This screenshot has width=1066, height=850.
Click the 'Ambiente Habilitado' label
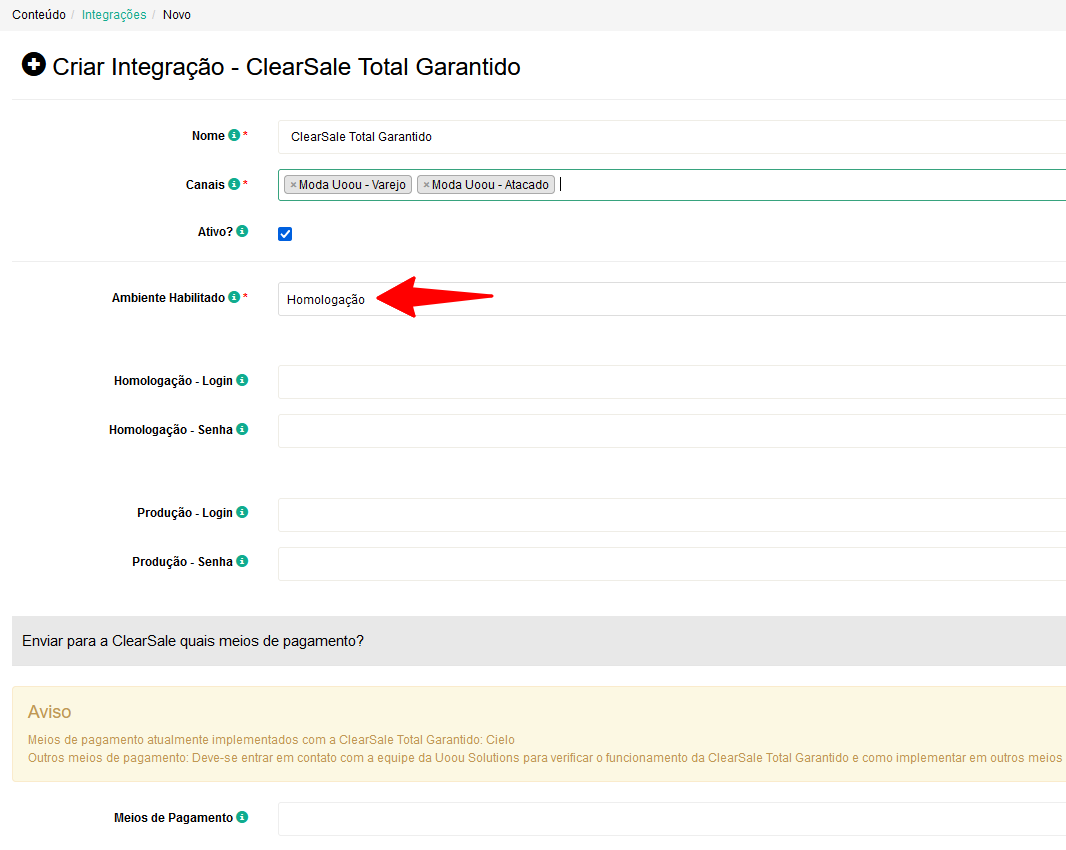tap(168, 298)
